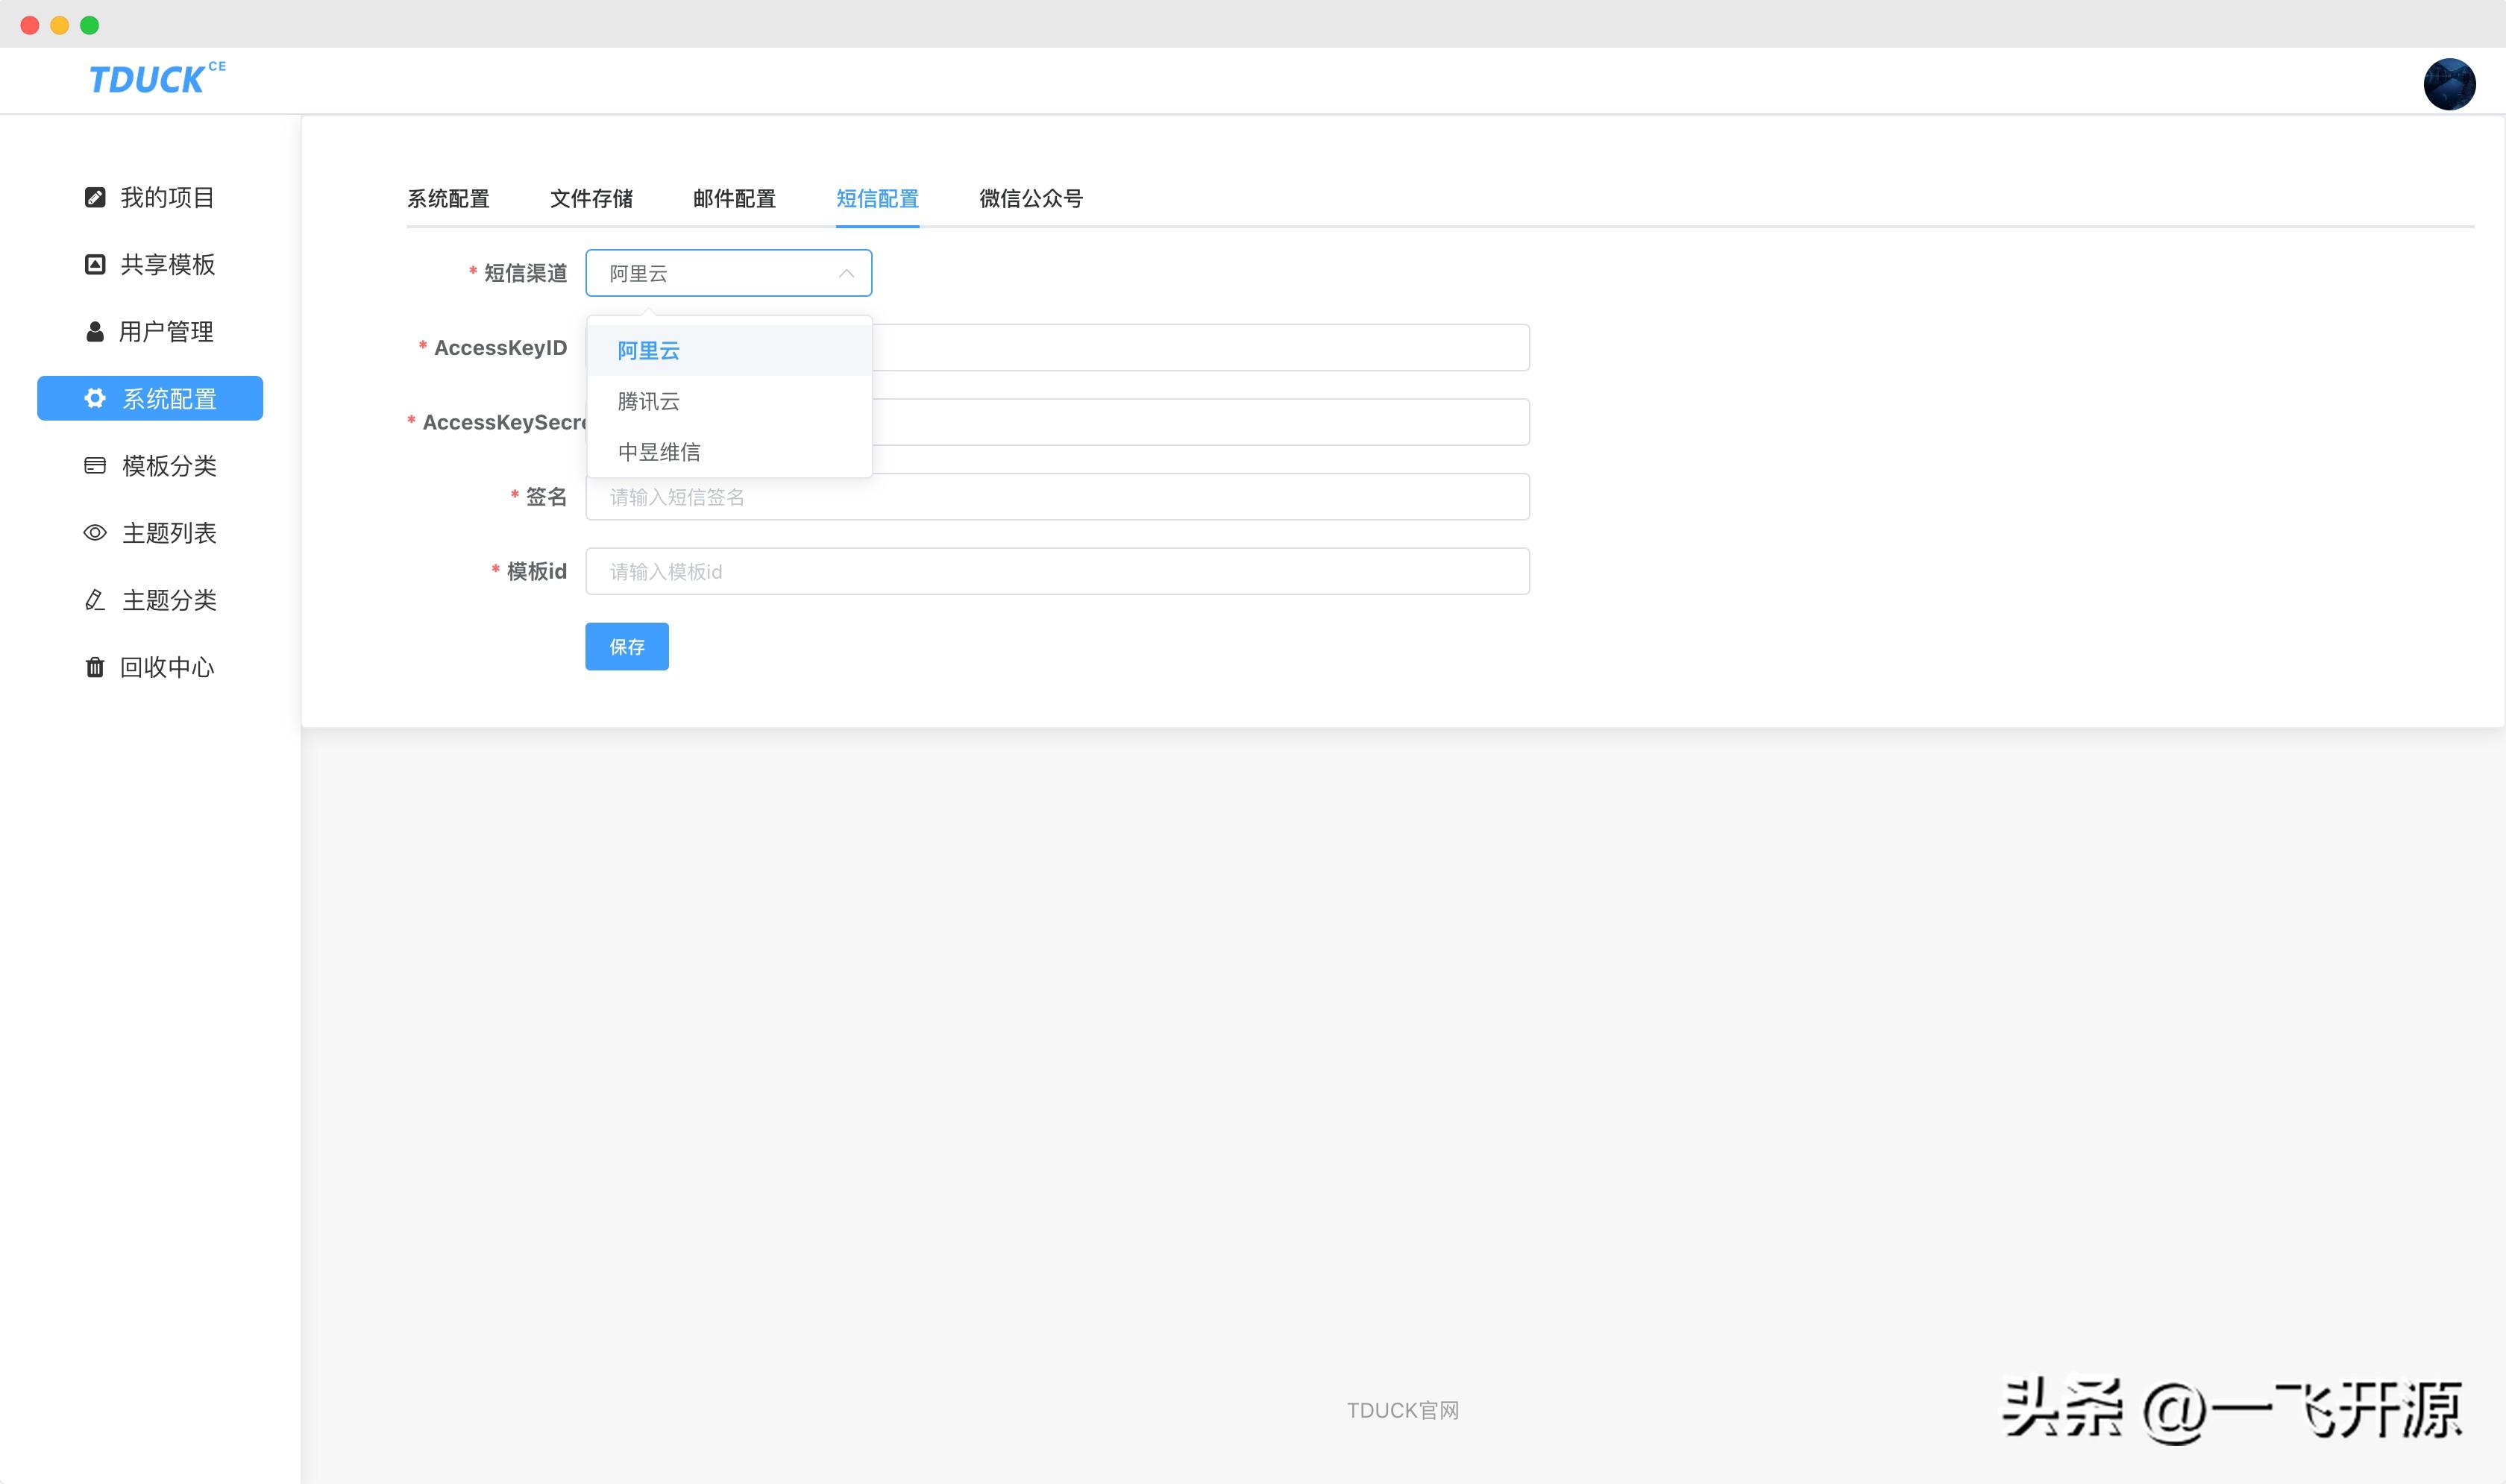Screen dimensions: 2506x1484
Task: Open the user avatar menu
Action: coord(2449,83)
